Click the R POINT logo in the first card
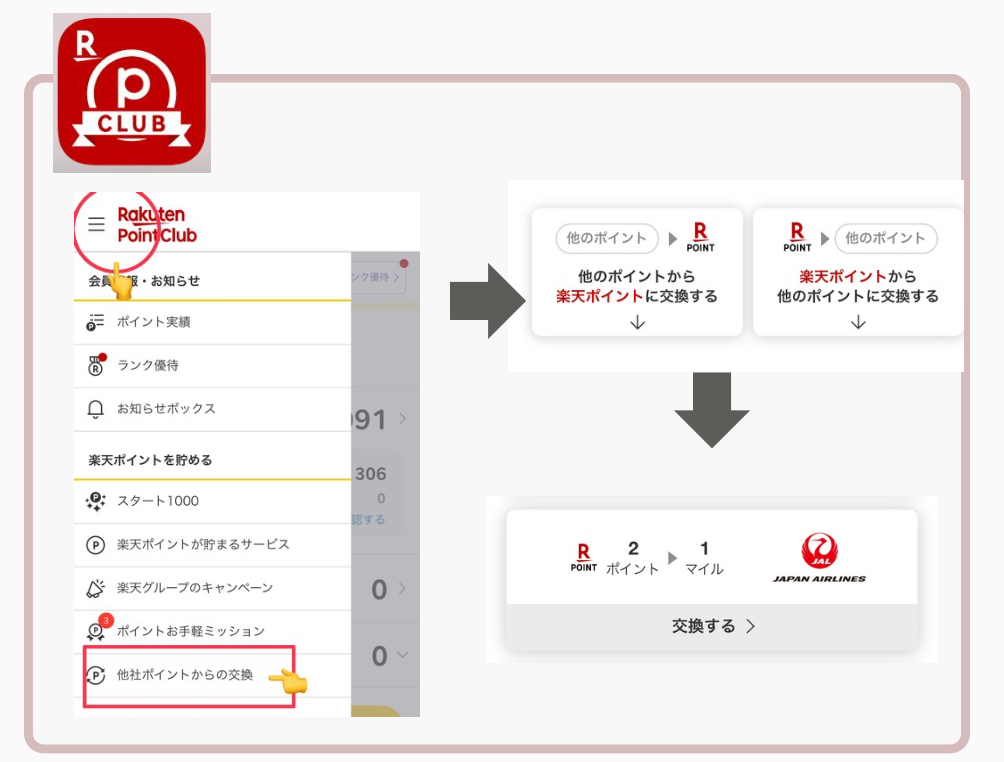The width and height of the screenshot is (1004, 762). pyautogui.click(x=700, y=237)
